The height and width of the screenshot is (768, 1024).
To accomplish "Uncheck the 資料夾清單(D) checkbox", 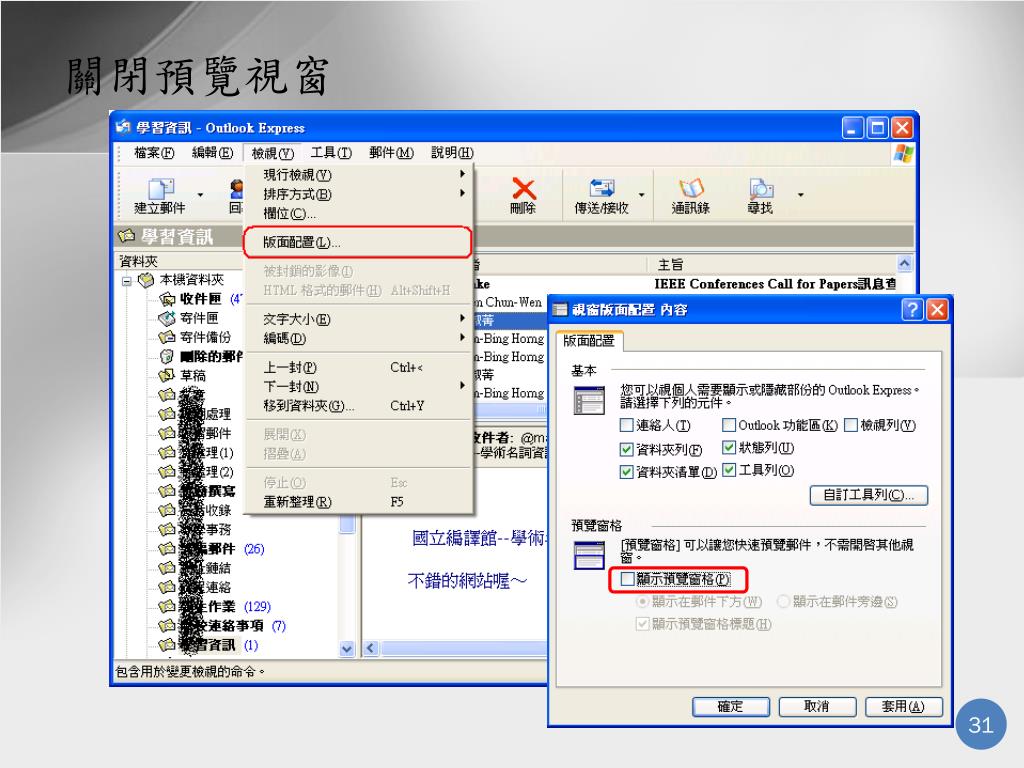I will [626, 472].
